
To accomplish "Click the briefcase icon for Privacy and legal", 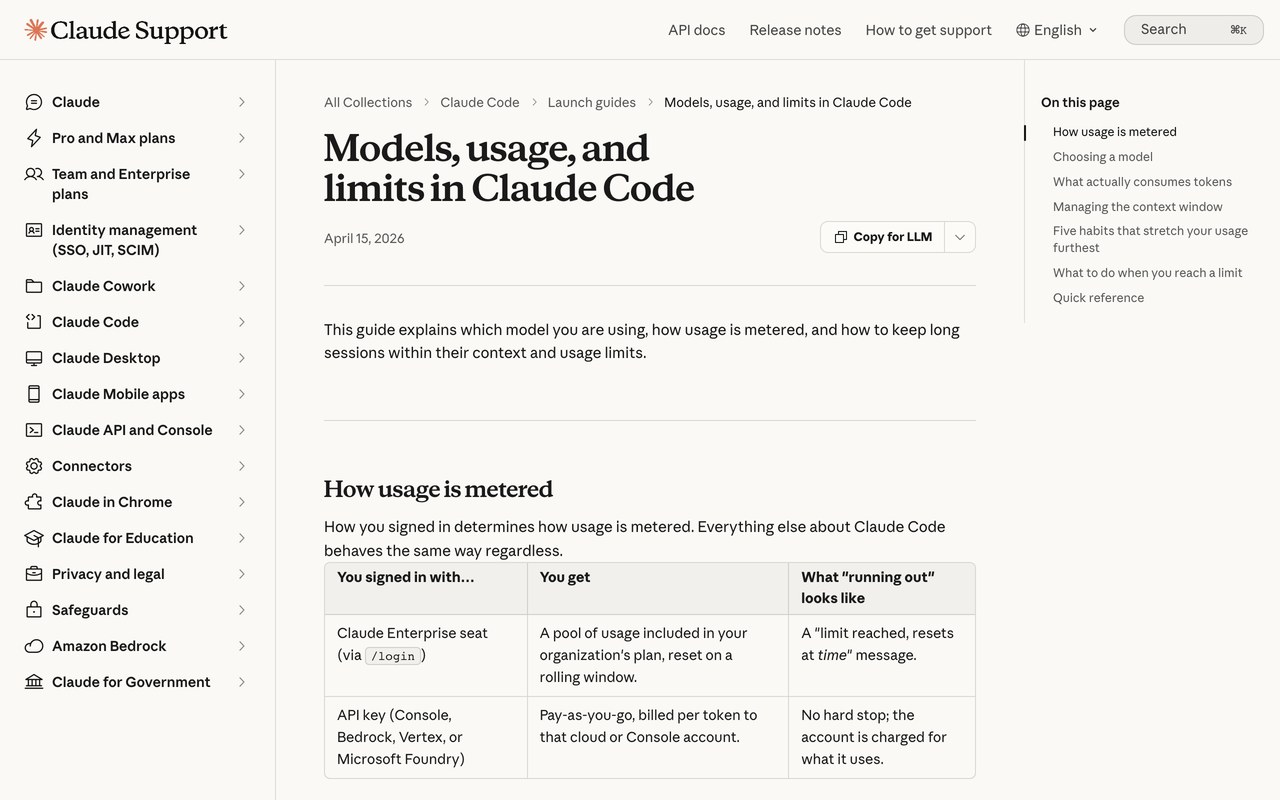I will coord(34,574).
